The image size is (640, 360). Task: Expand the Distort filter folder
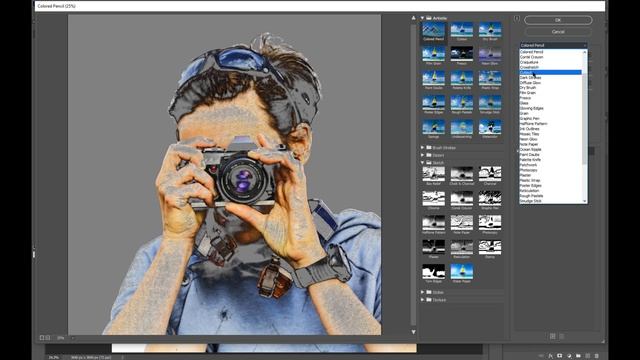tap(422, 155)
